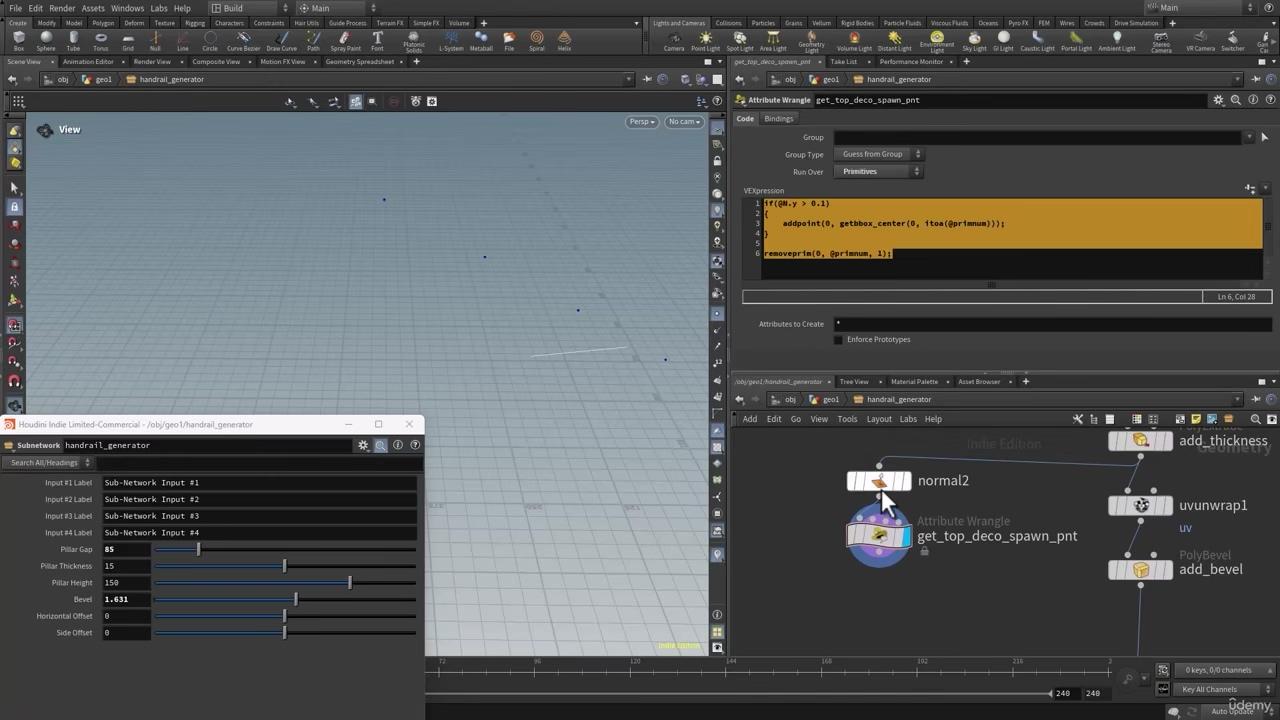
Task: Select the Torus shelf tool
Action: pos(100,40)
